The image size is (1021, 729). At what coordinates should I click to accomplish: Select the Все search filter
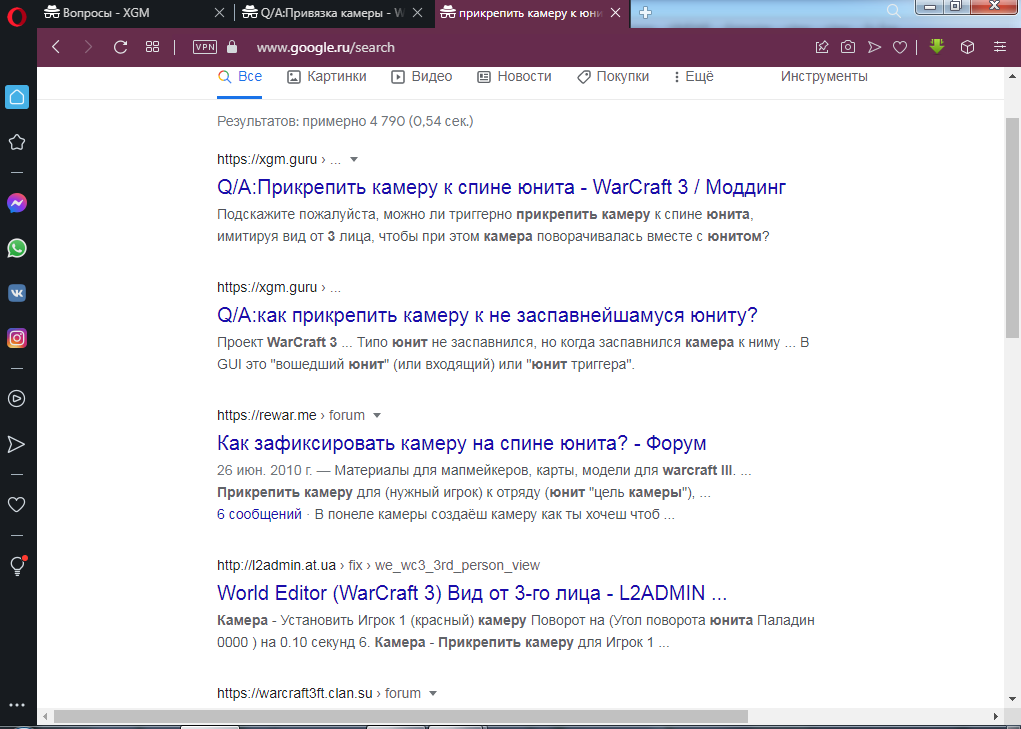point(240,77)
